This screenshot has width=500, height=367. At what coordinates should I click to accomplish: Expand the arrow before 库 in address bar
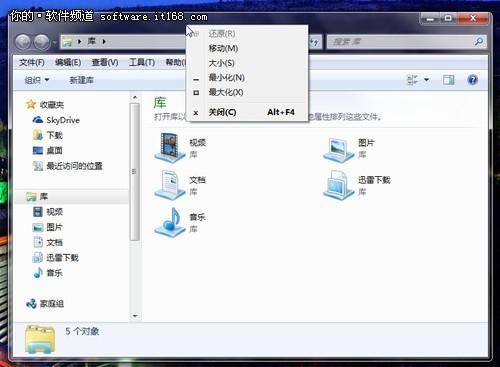(x=80, y=42)
